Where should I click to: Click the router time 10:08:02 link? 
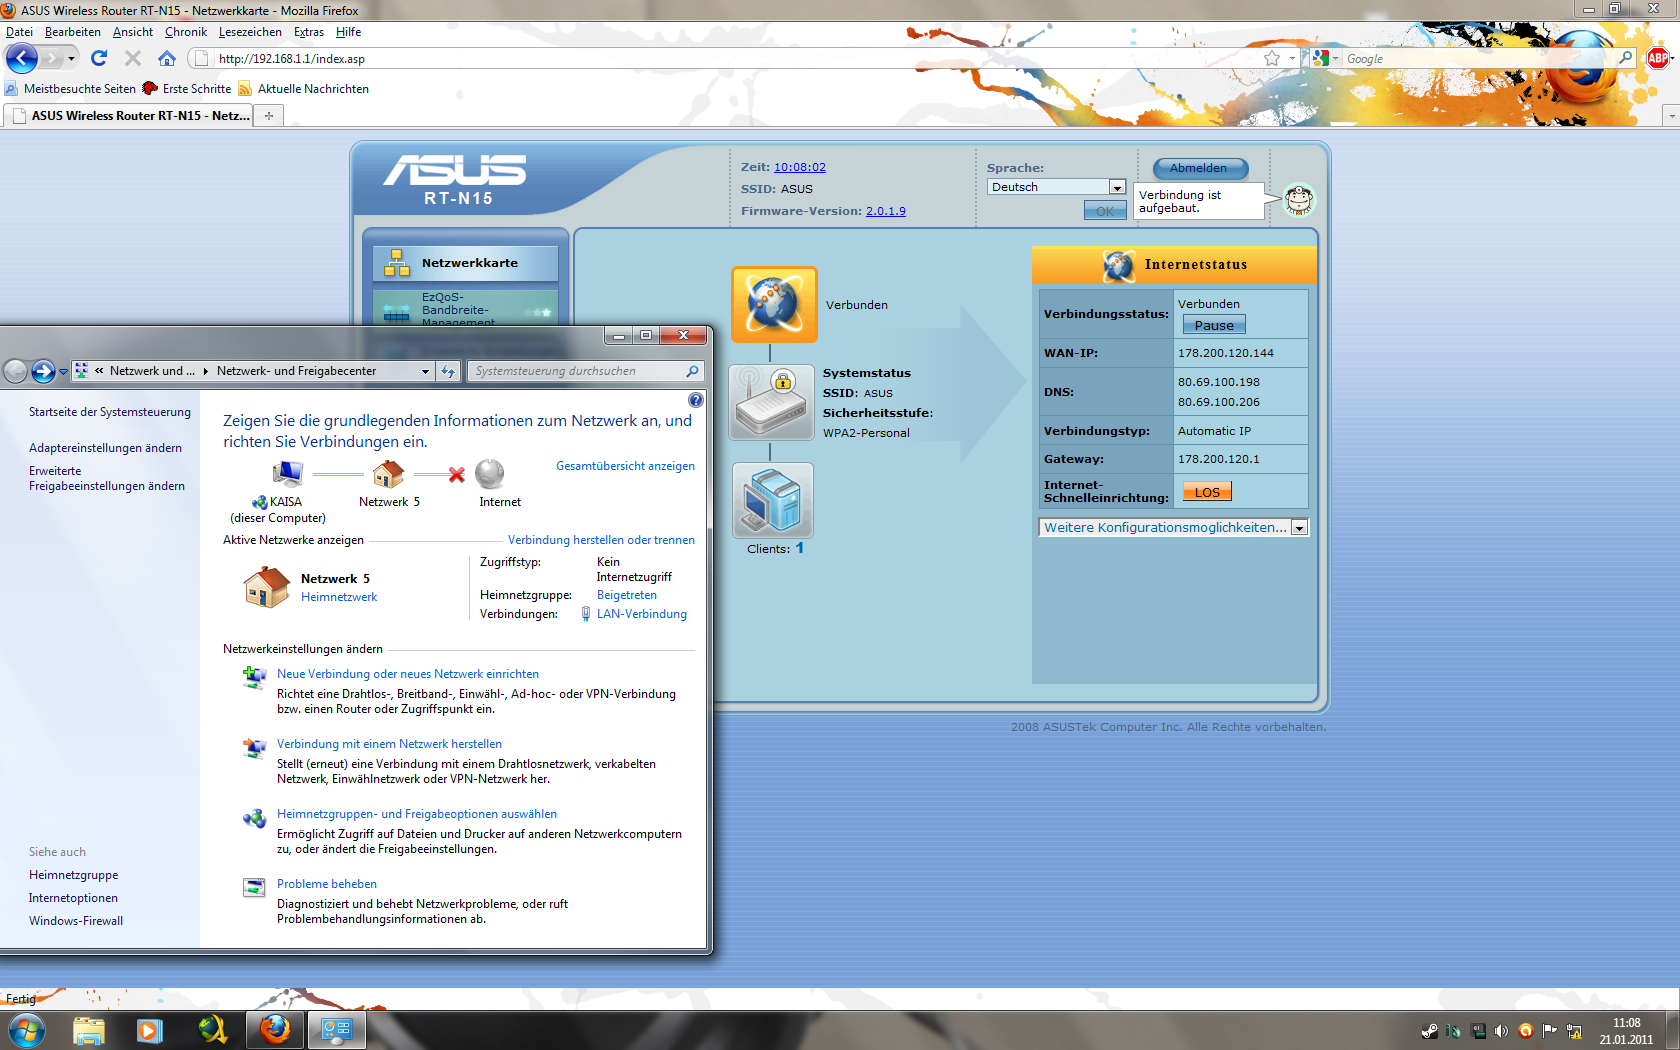tap(800, 167)
